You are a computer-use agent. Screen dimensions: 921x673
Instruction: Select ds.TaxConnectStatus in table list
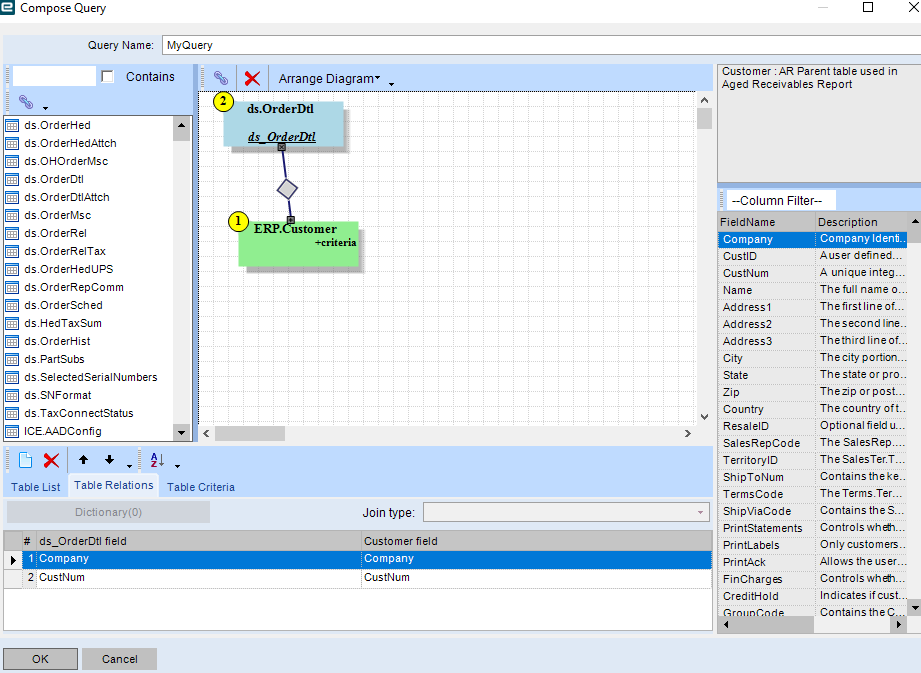79,413
